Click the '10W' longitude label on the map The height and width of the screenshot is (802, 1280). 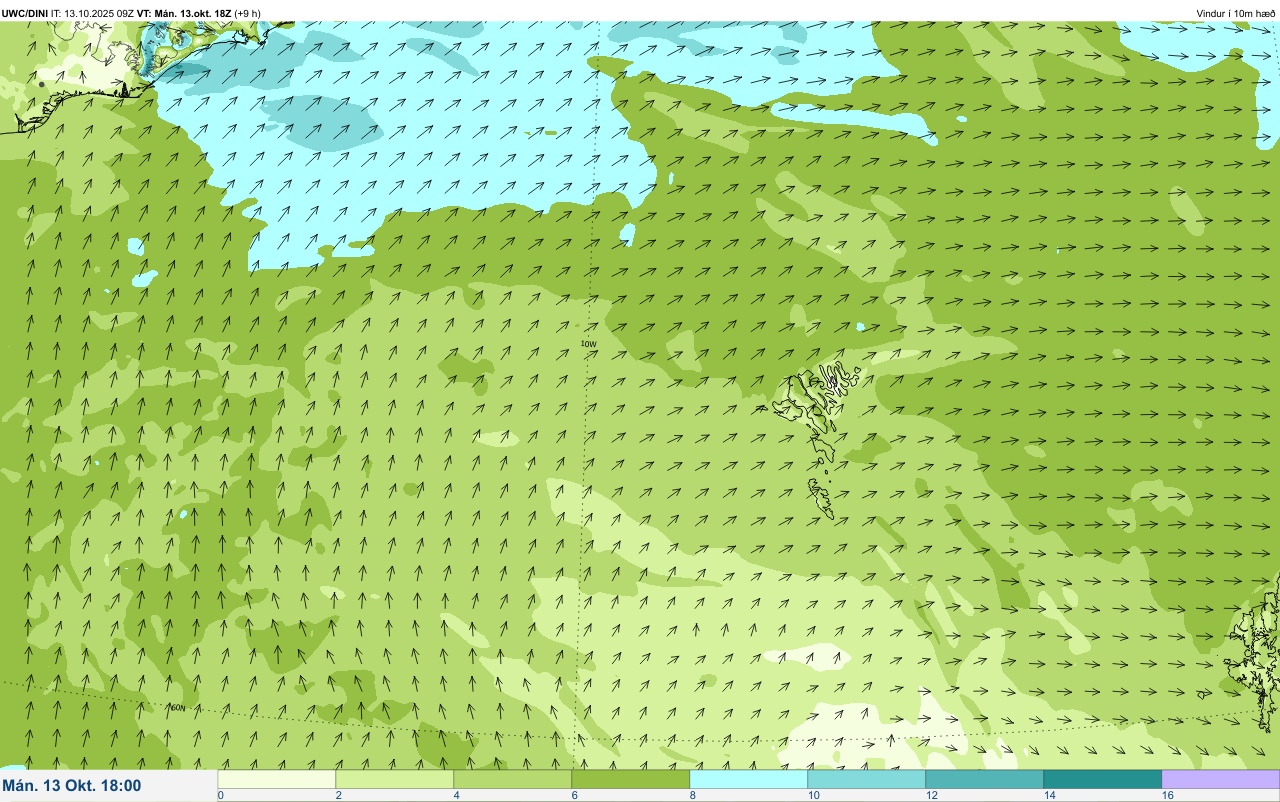[589, 344]
